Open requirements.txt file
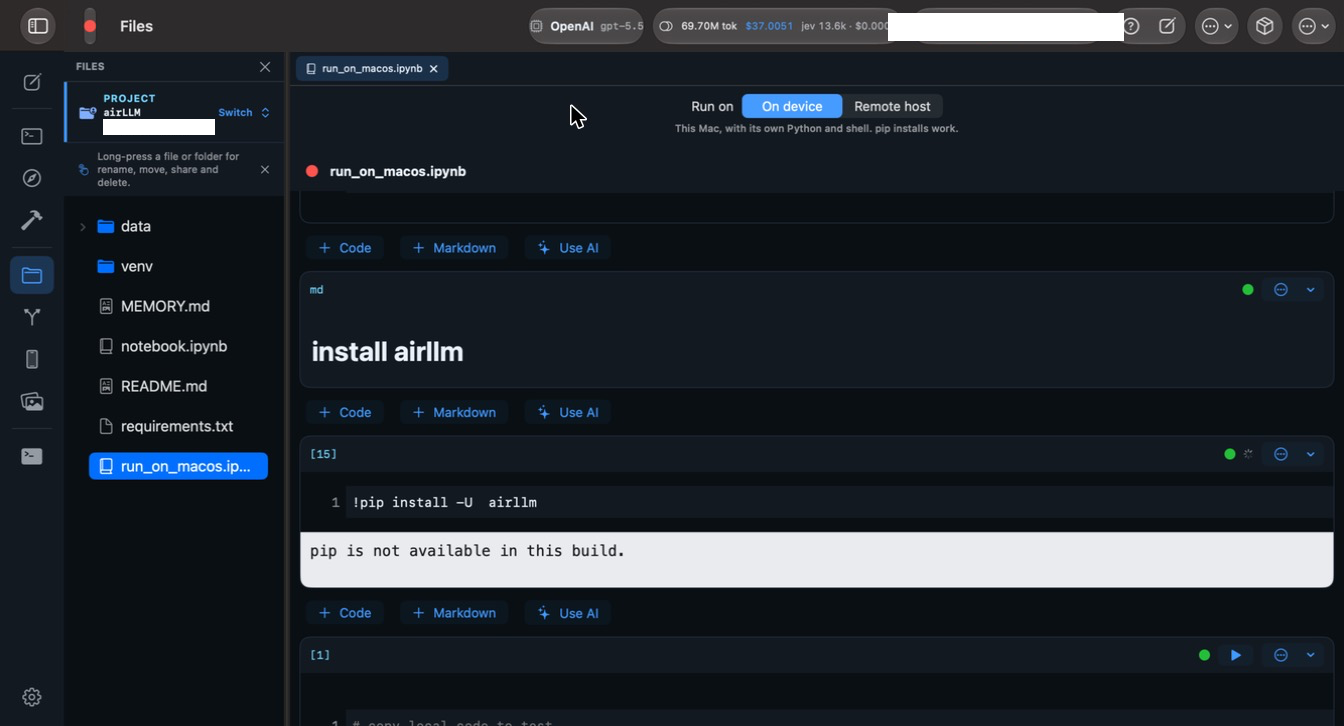1344x726 pixels. coord(176,427)
